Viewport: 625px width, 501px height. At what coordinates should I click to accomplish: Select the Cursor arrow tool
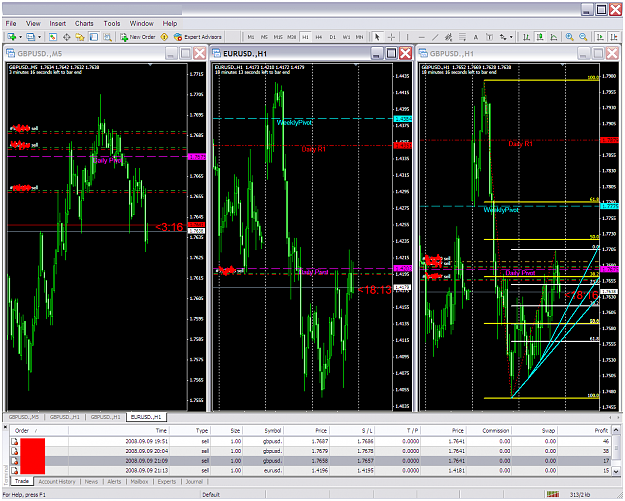[x=377, y=37]
